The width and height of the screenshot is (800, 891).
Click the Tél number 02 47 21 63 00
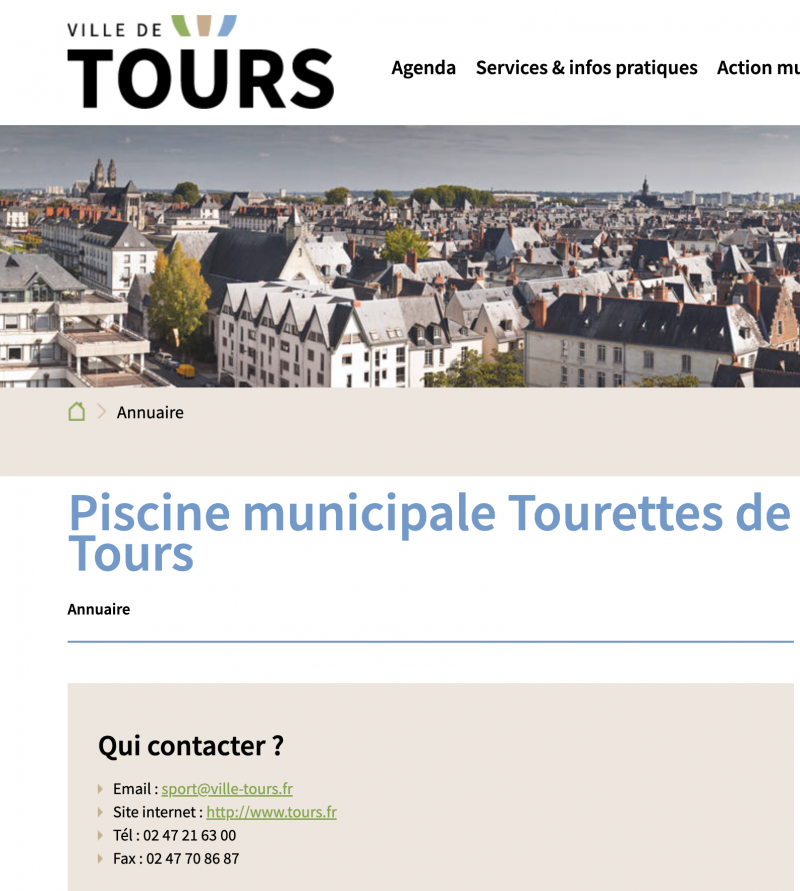point(189,835)
